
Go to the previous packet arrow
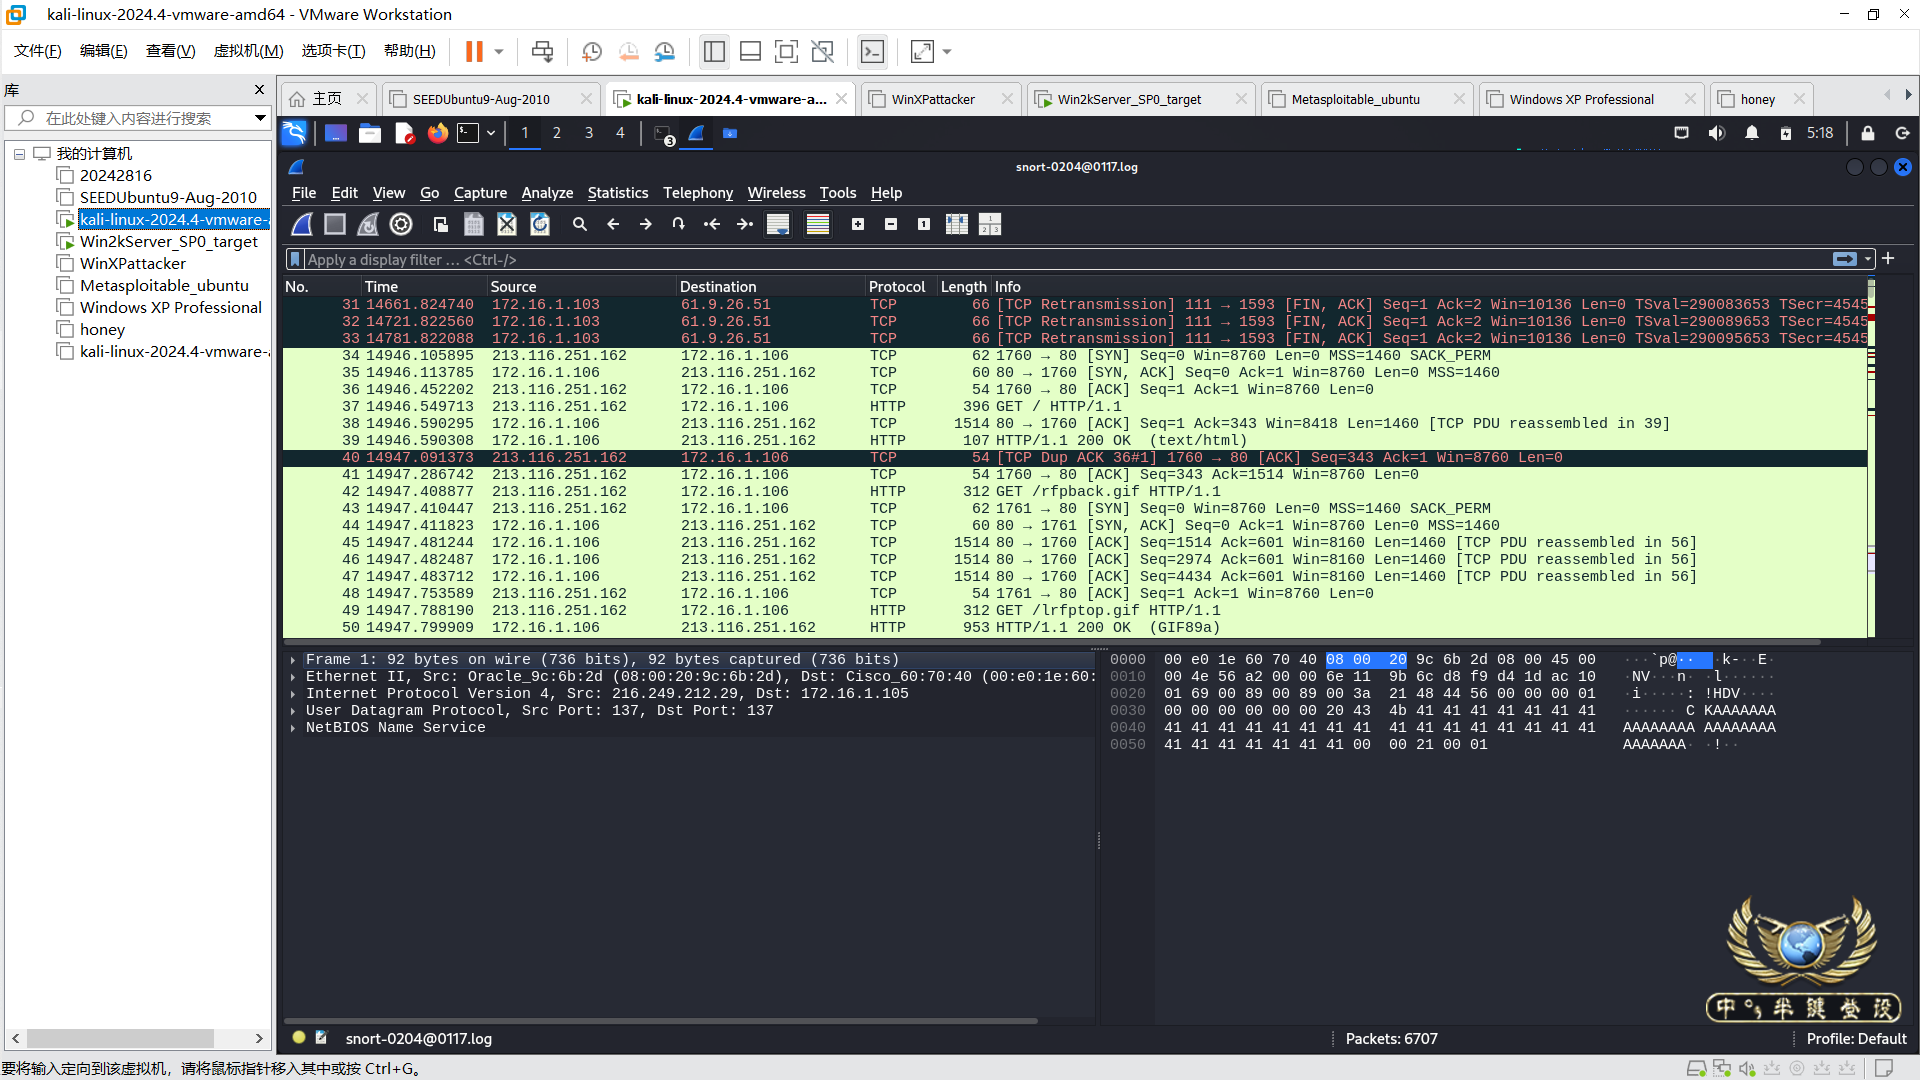[x=613, y=224]
